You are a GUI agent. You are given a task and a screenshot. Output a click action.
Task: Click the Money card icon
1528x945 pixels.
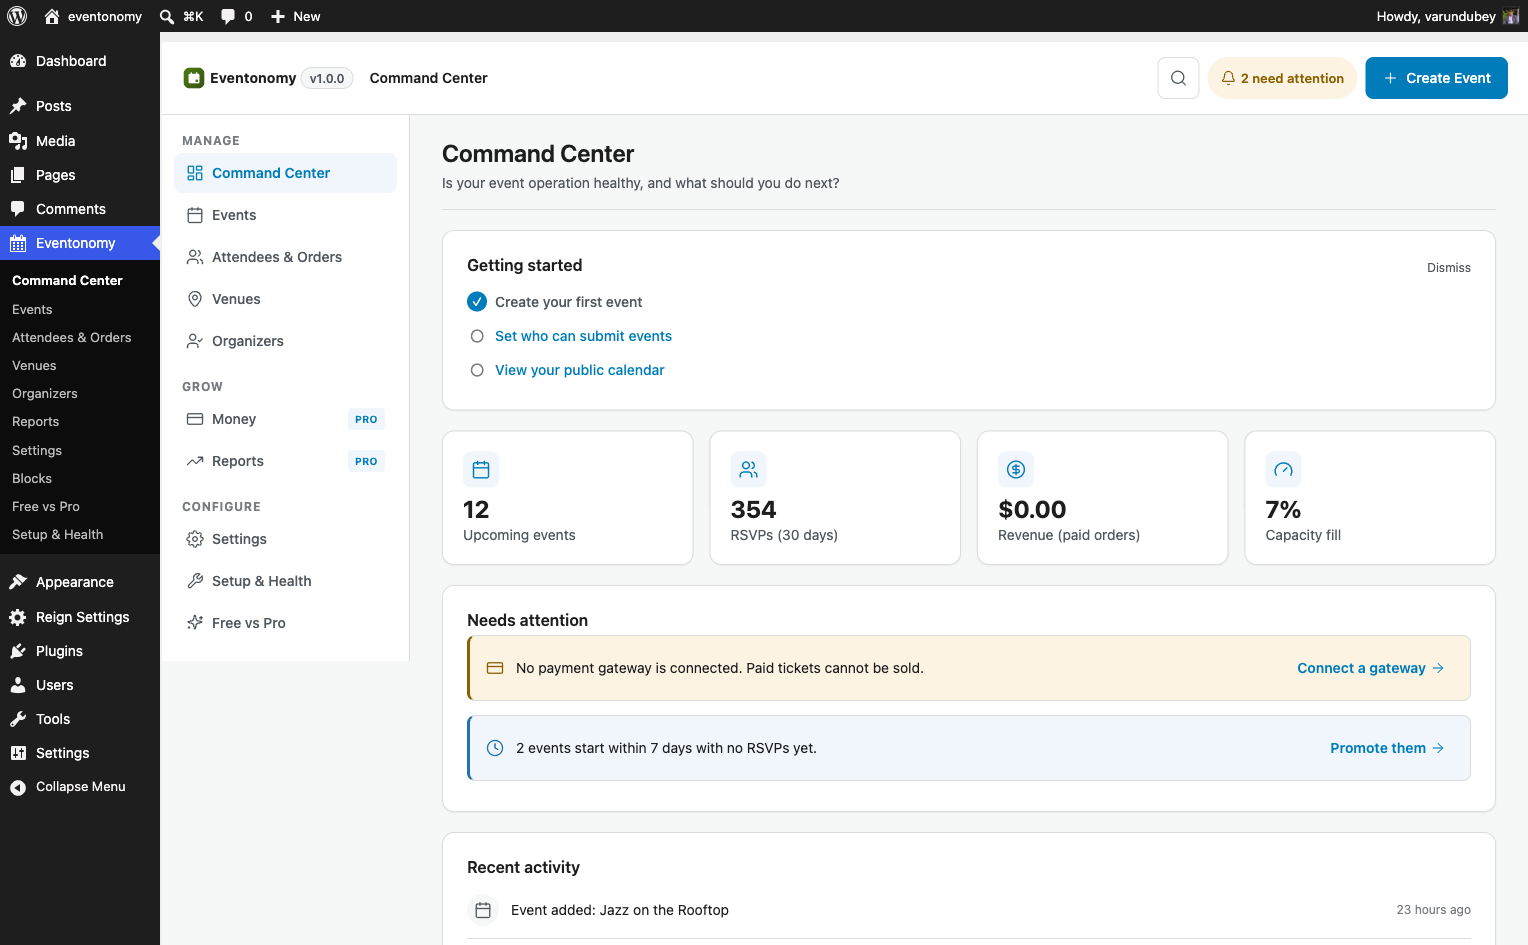pos(195,419)
